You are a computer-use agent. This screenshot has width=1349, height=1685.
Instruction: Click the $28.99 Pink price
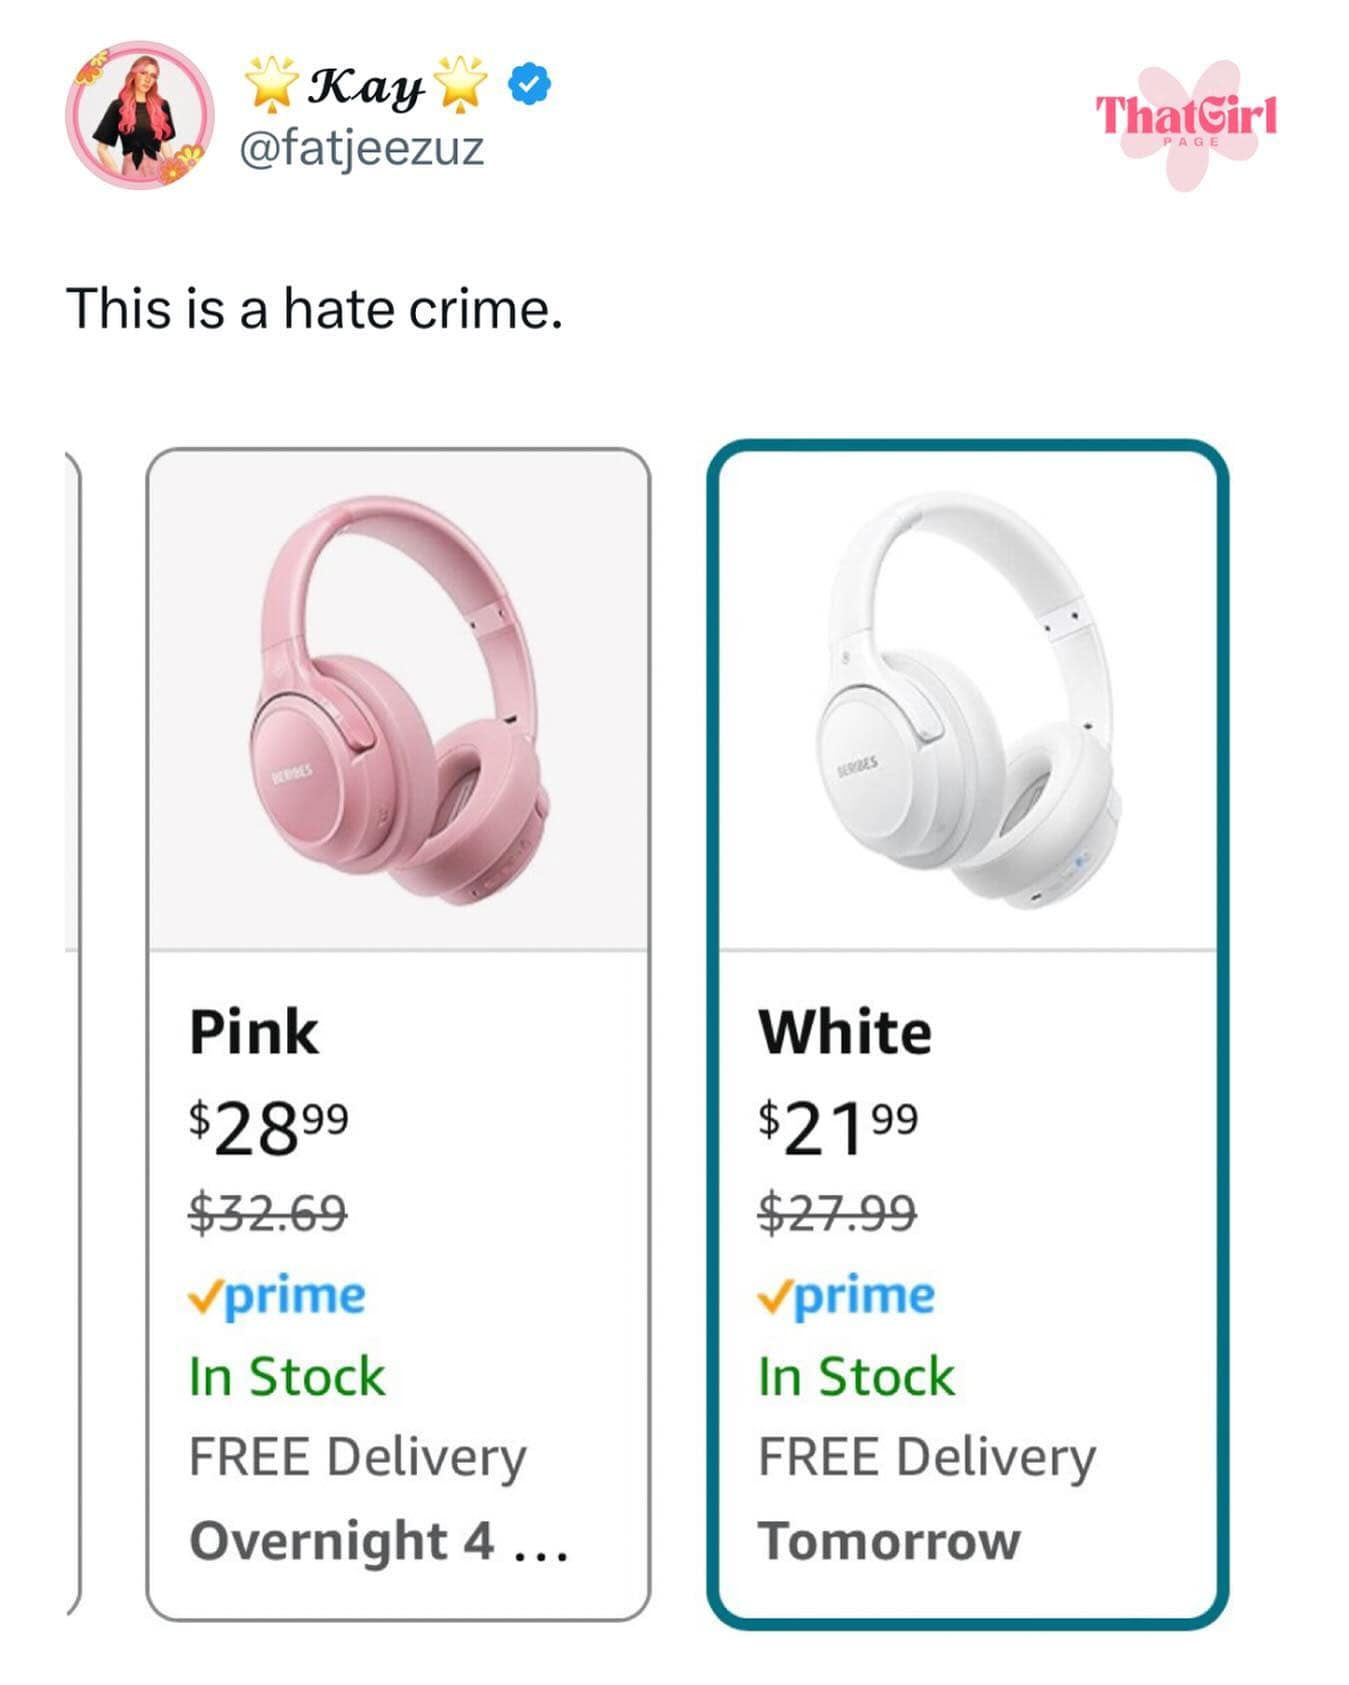pos(268,1128)
